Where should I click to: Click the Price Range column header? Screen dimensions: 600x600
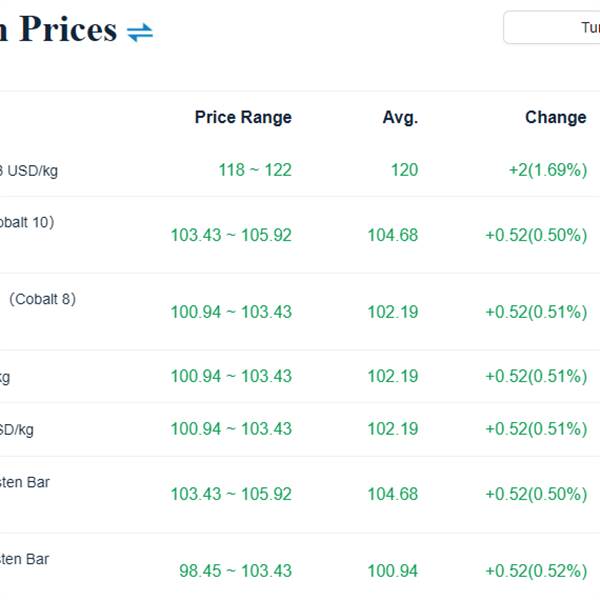pyautogui.click(x=243, y=117)
